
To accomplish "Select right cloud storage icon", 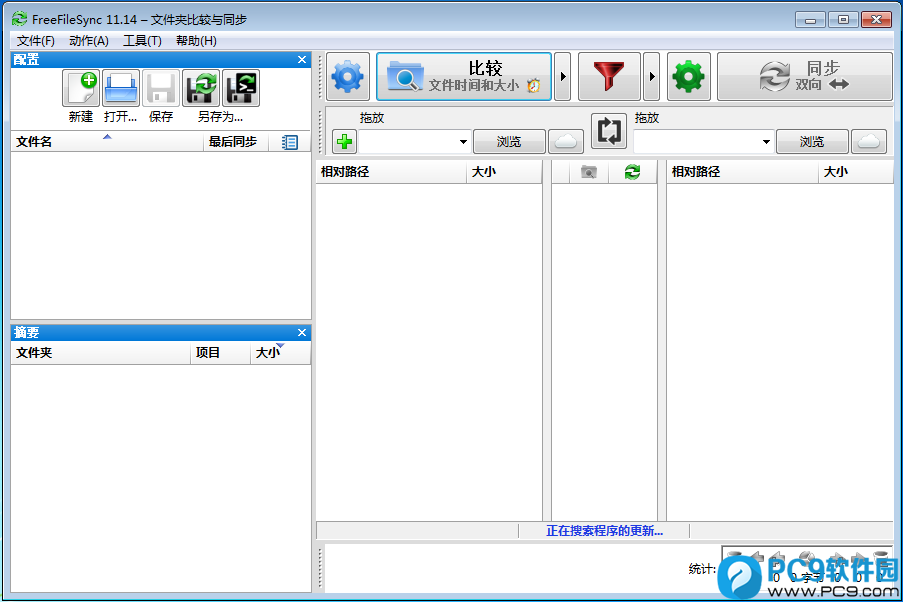I will click(868, 142).
